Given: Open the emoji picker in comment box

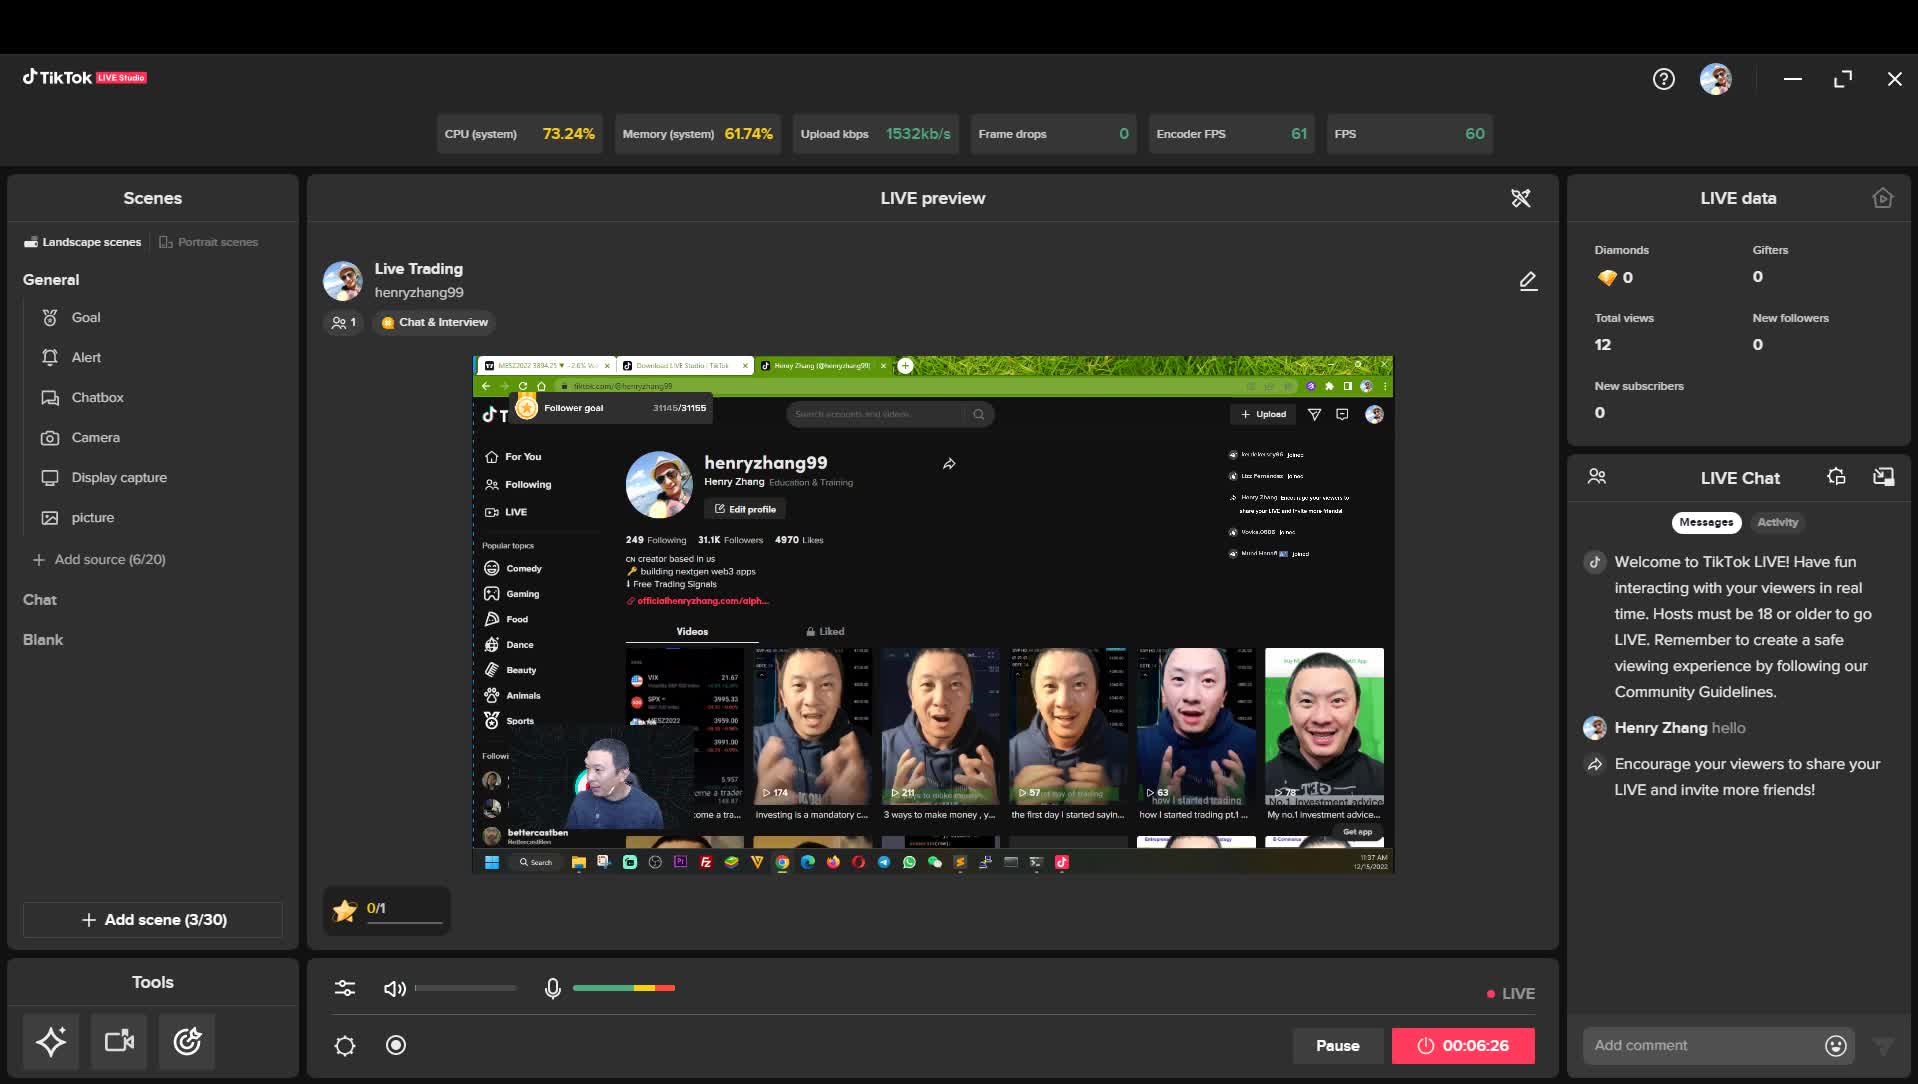Looking at the screenshot, I should coord(1836,1046).
